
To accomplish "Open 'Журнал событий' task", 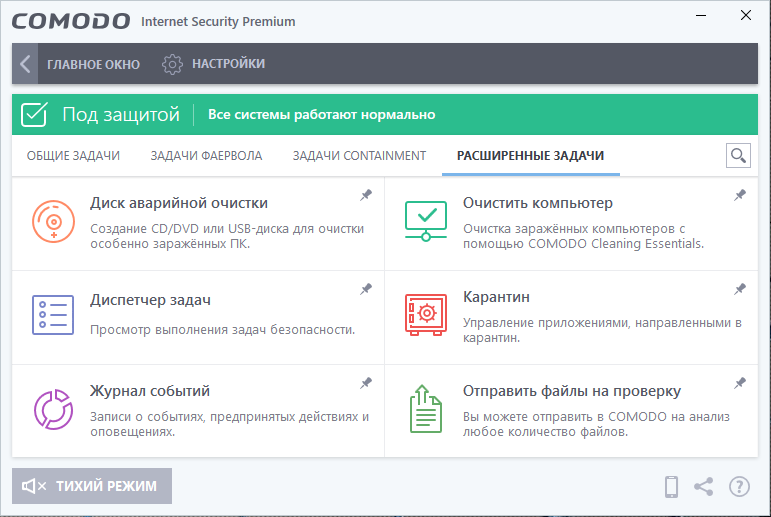I will point(150,391).
